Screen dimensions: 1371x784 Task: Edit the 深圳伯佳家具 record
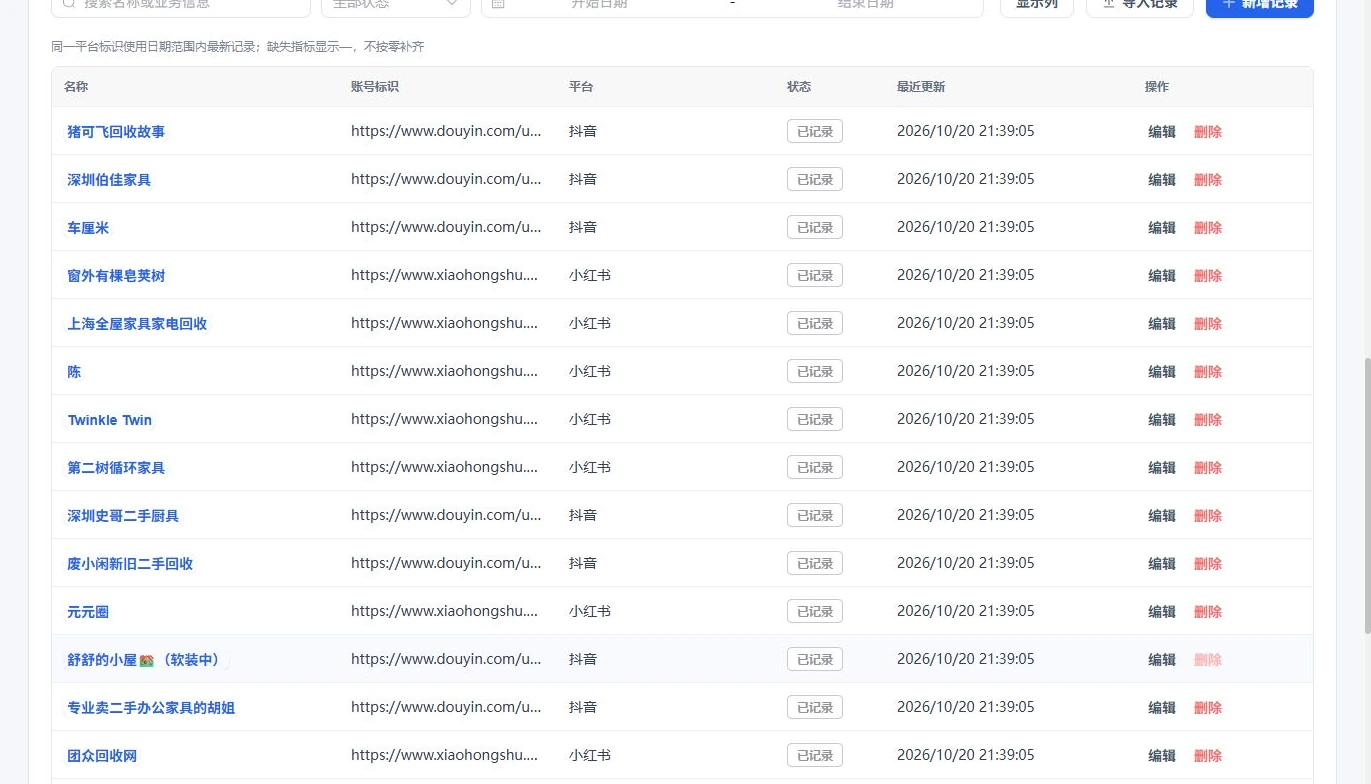(1162, 180)
